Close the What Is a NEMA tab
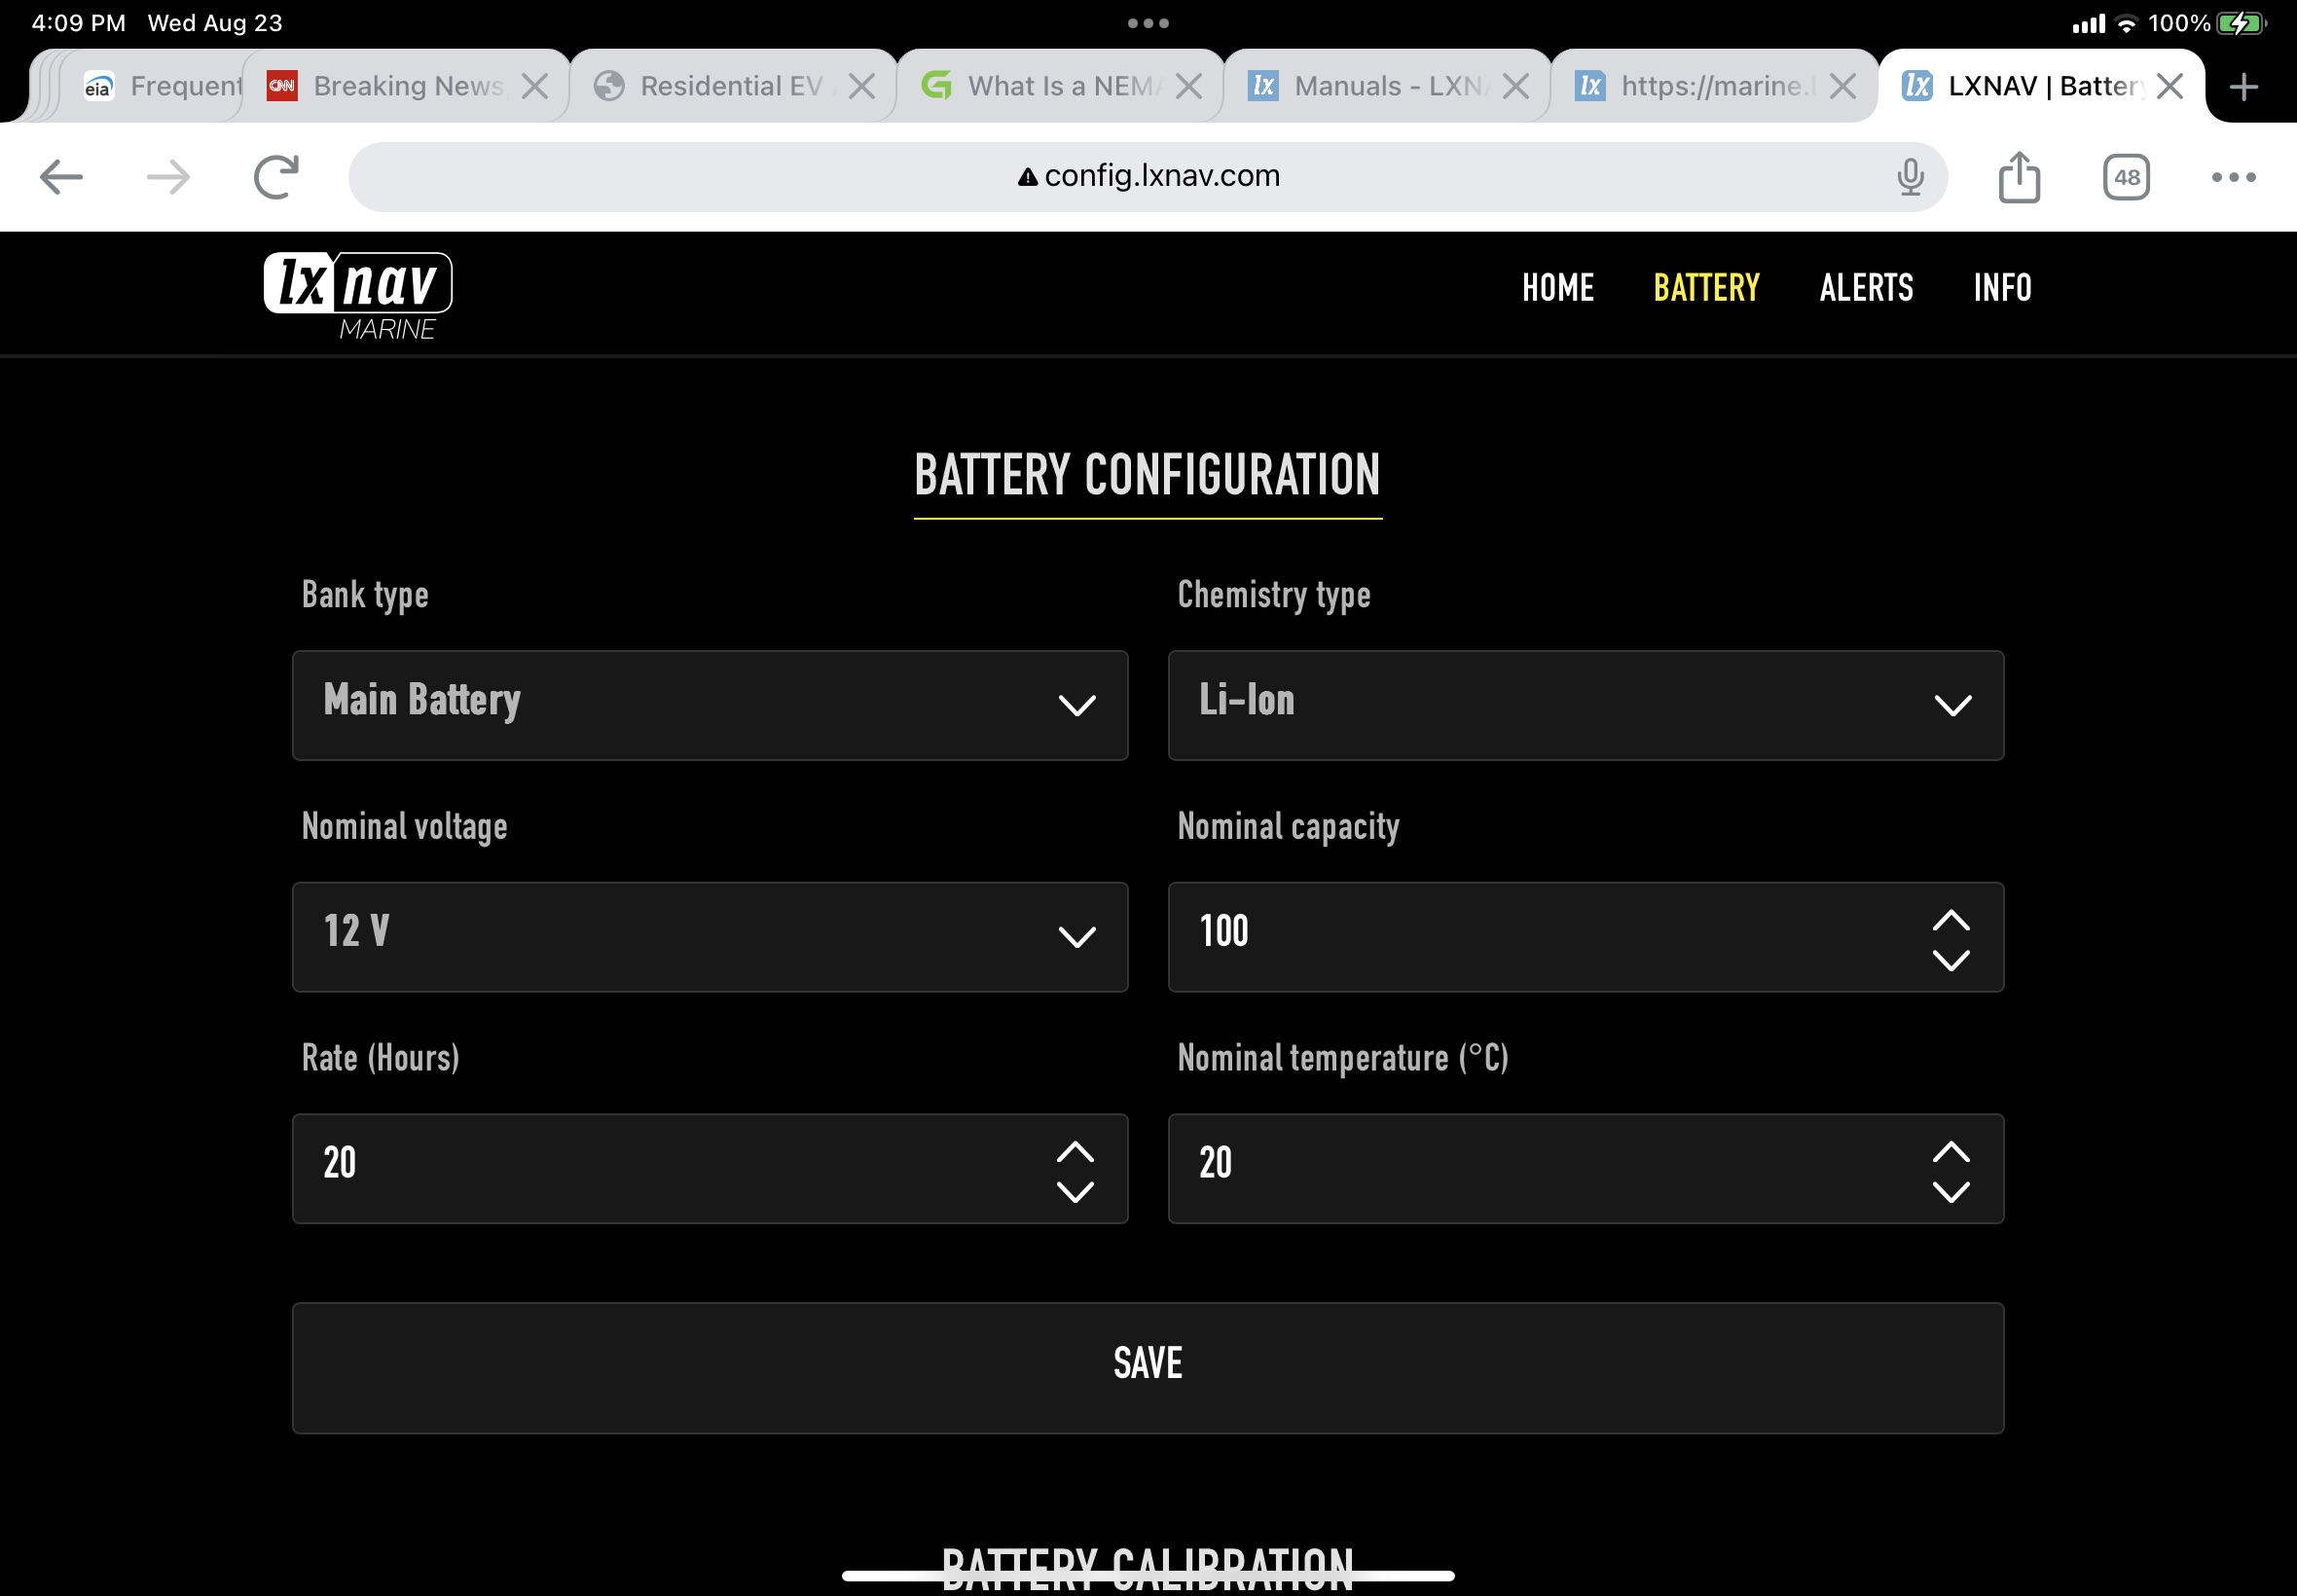Viewport: 2297px width, 1596px height. pos(1189,87)
